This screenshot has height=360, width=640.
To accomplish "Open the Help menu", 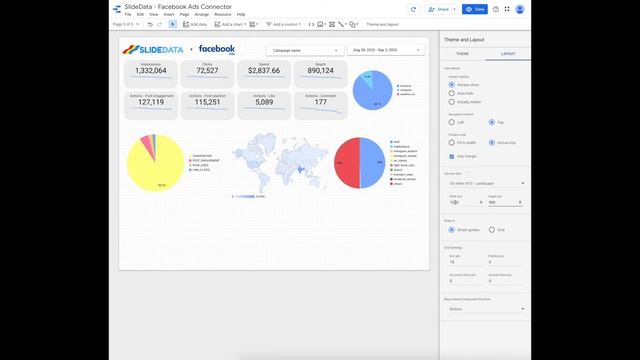I will 241,14.
